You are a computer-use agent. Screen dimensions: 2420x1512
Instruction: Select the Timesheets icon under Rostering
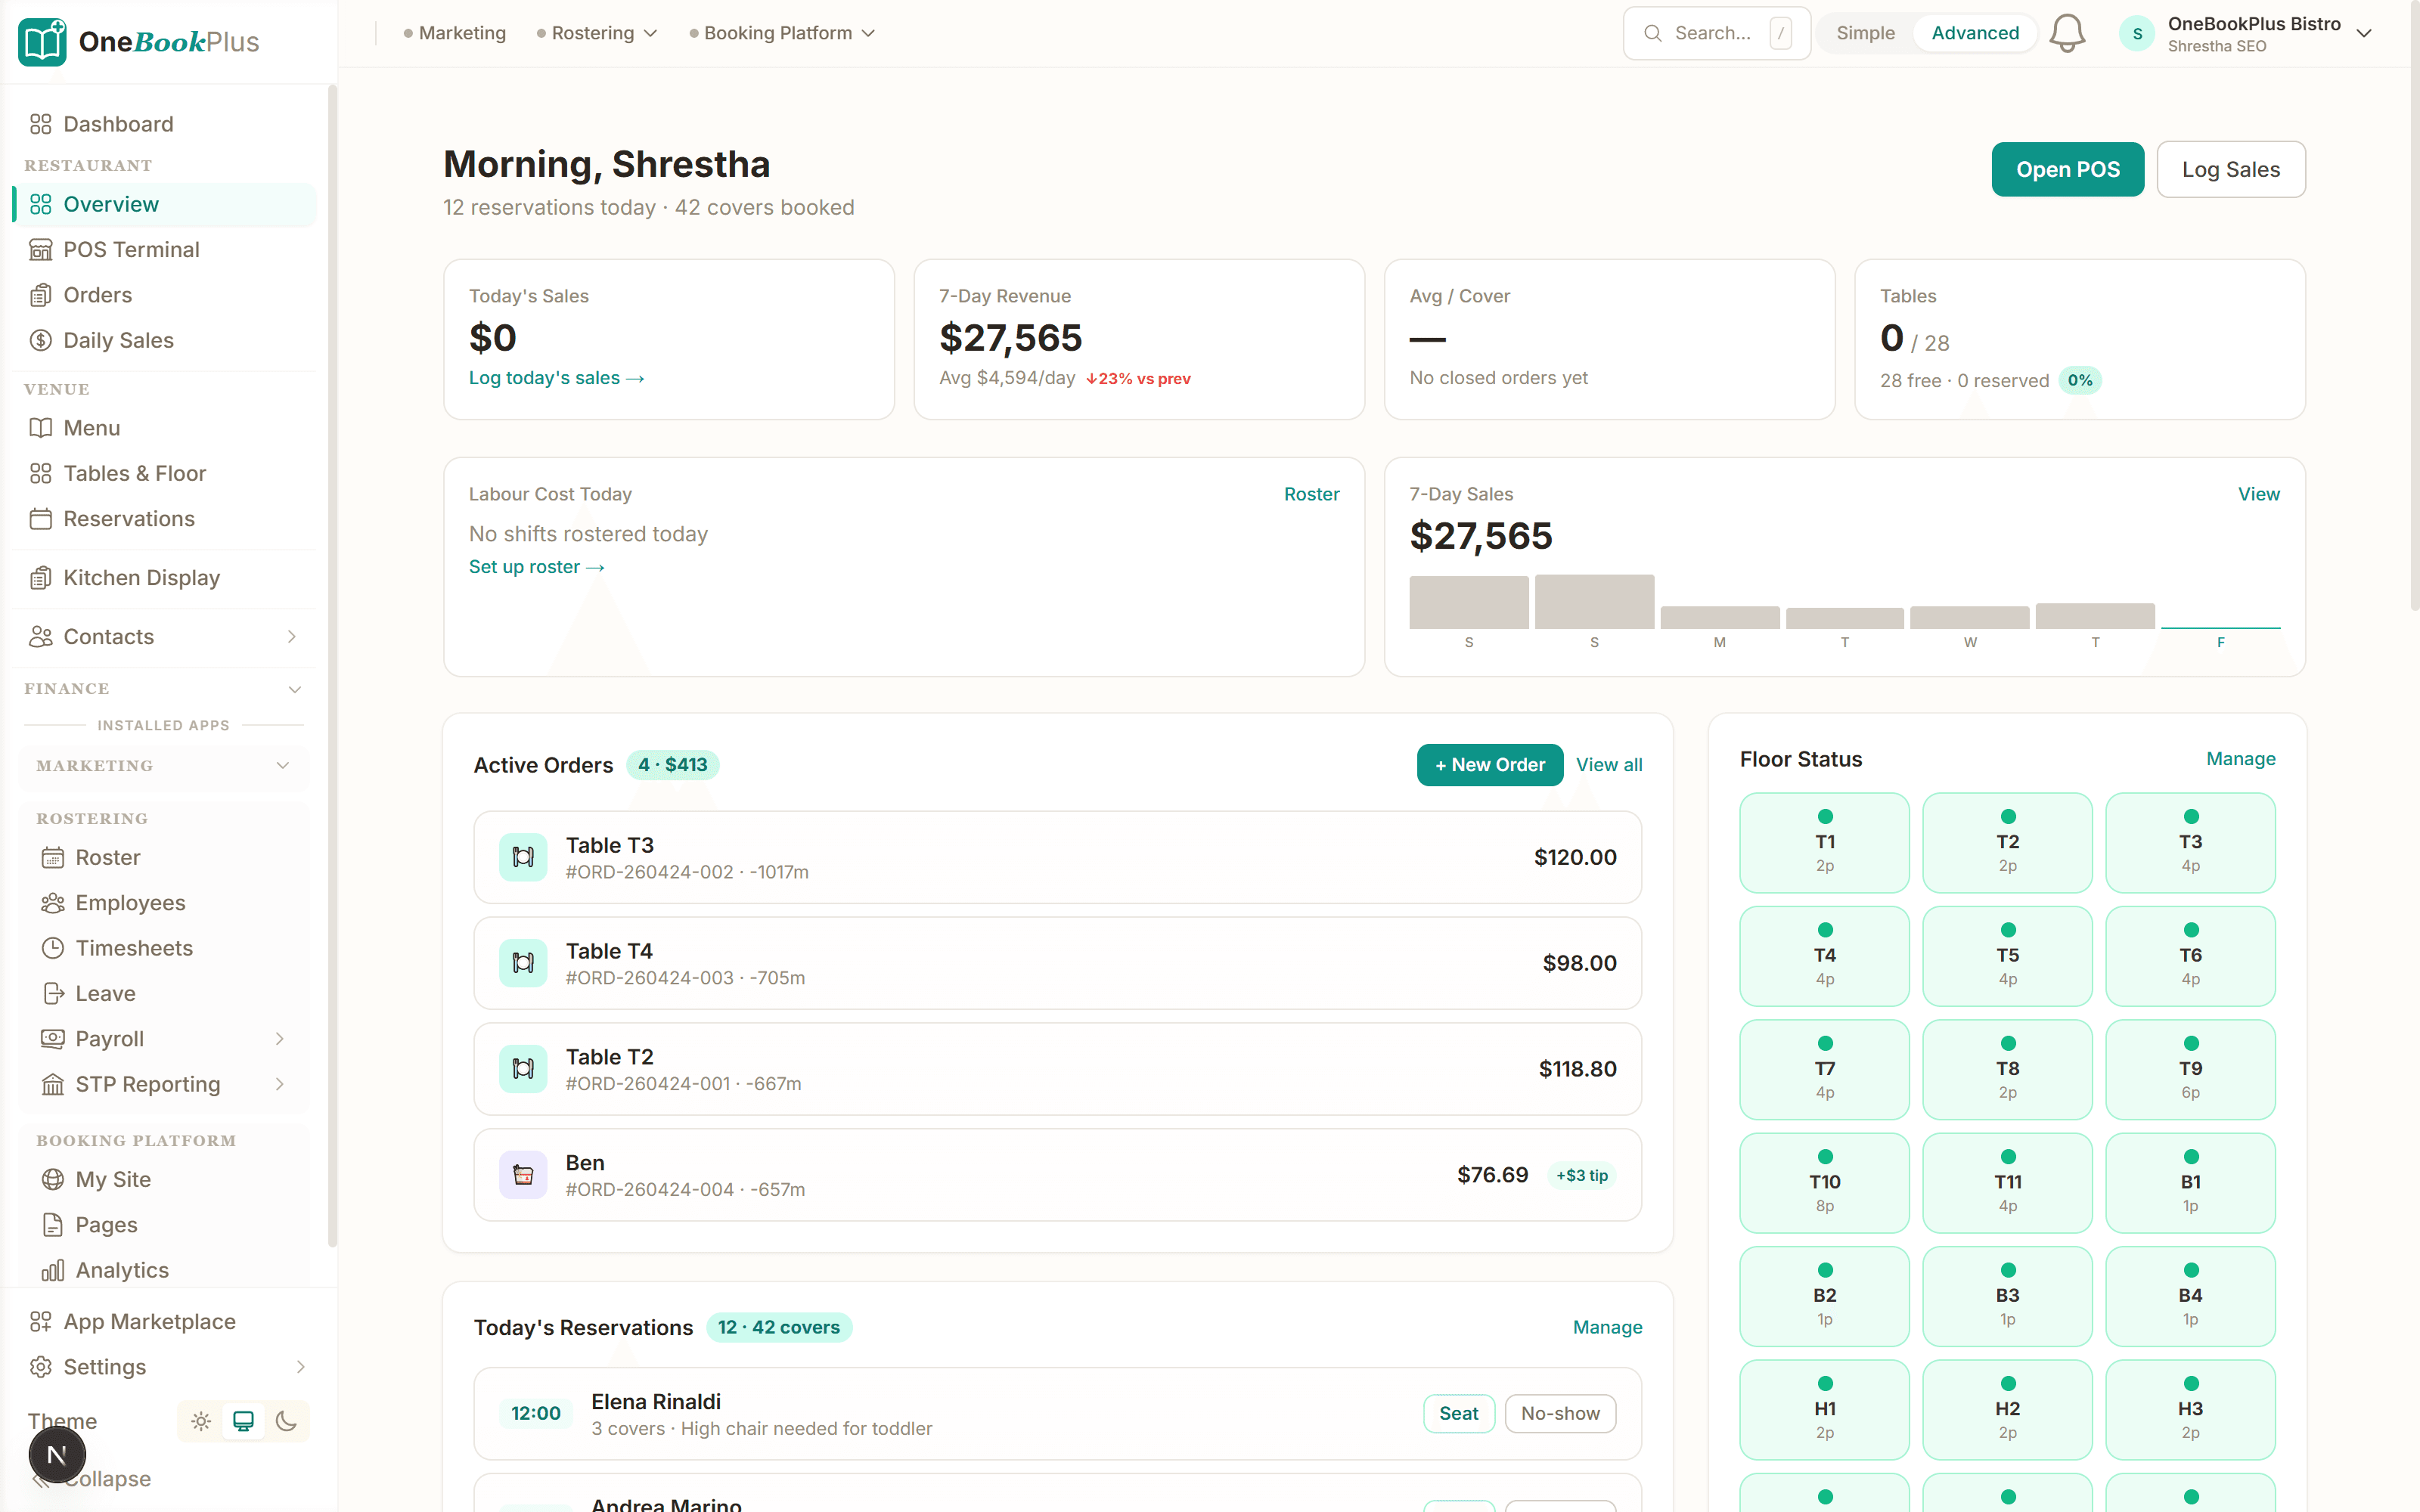[x=53, y=947]
